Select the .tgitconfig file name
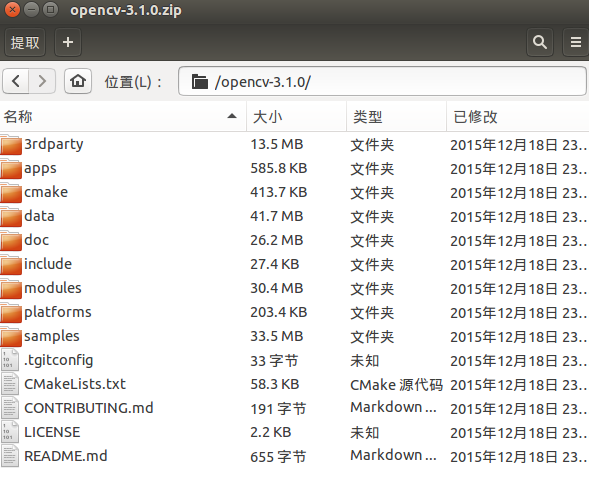 pos(59,360)
